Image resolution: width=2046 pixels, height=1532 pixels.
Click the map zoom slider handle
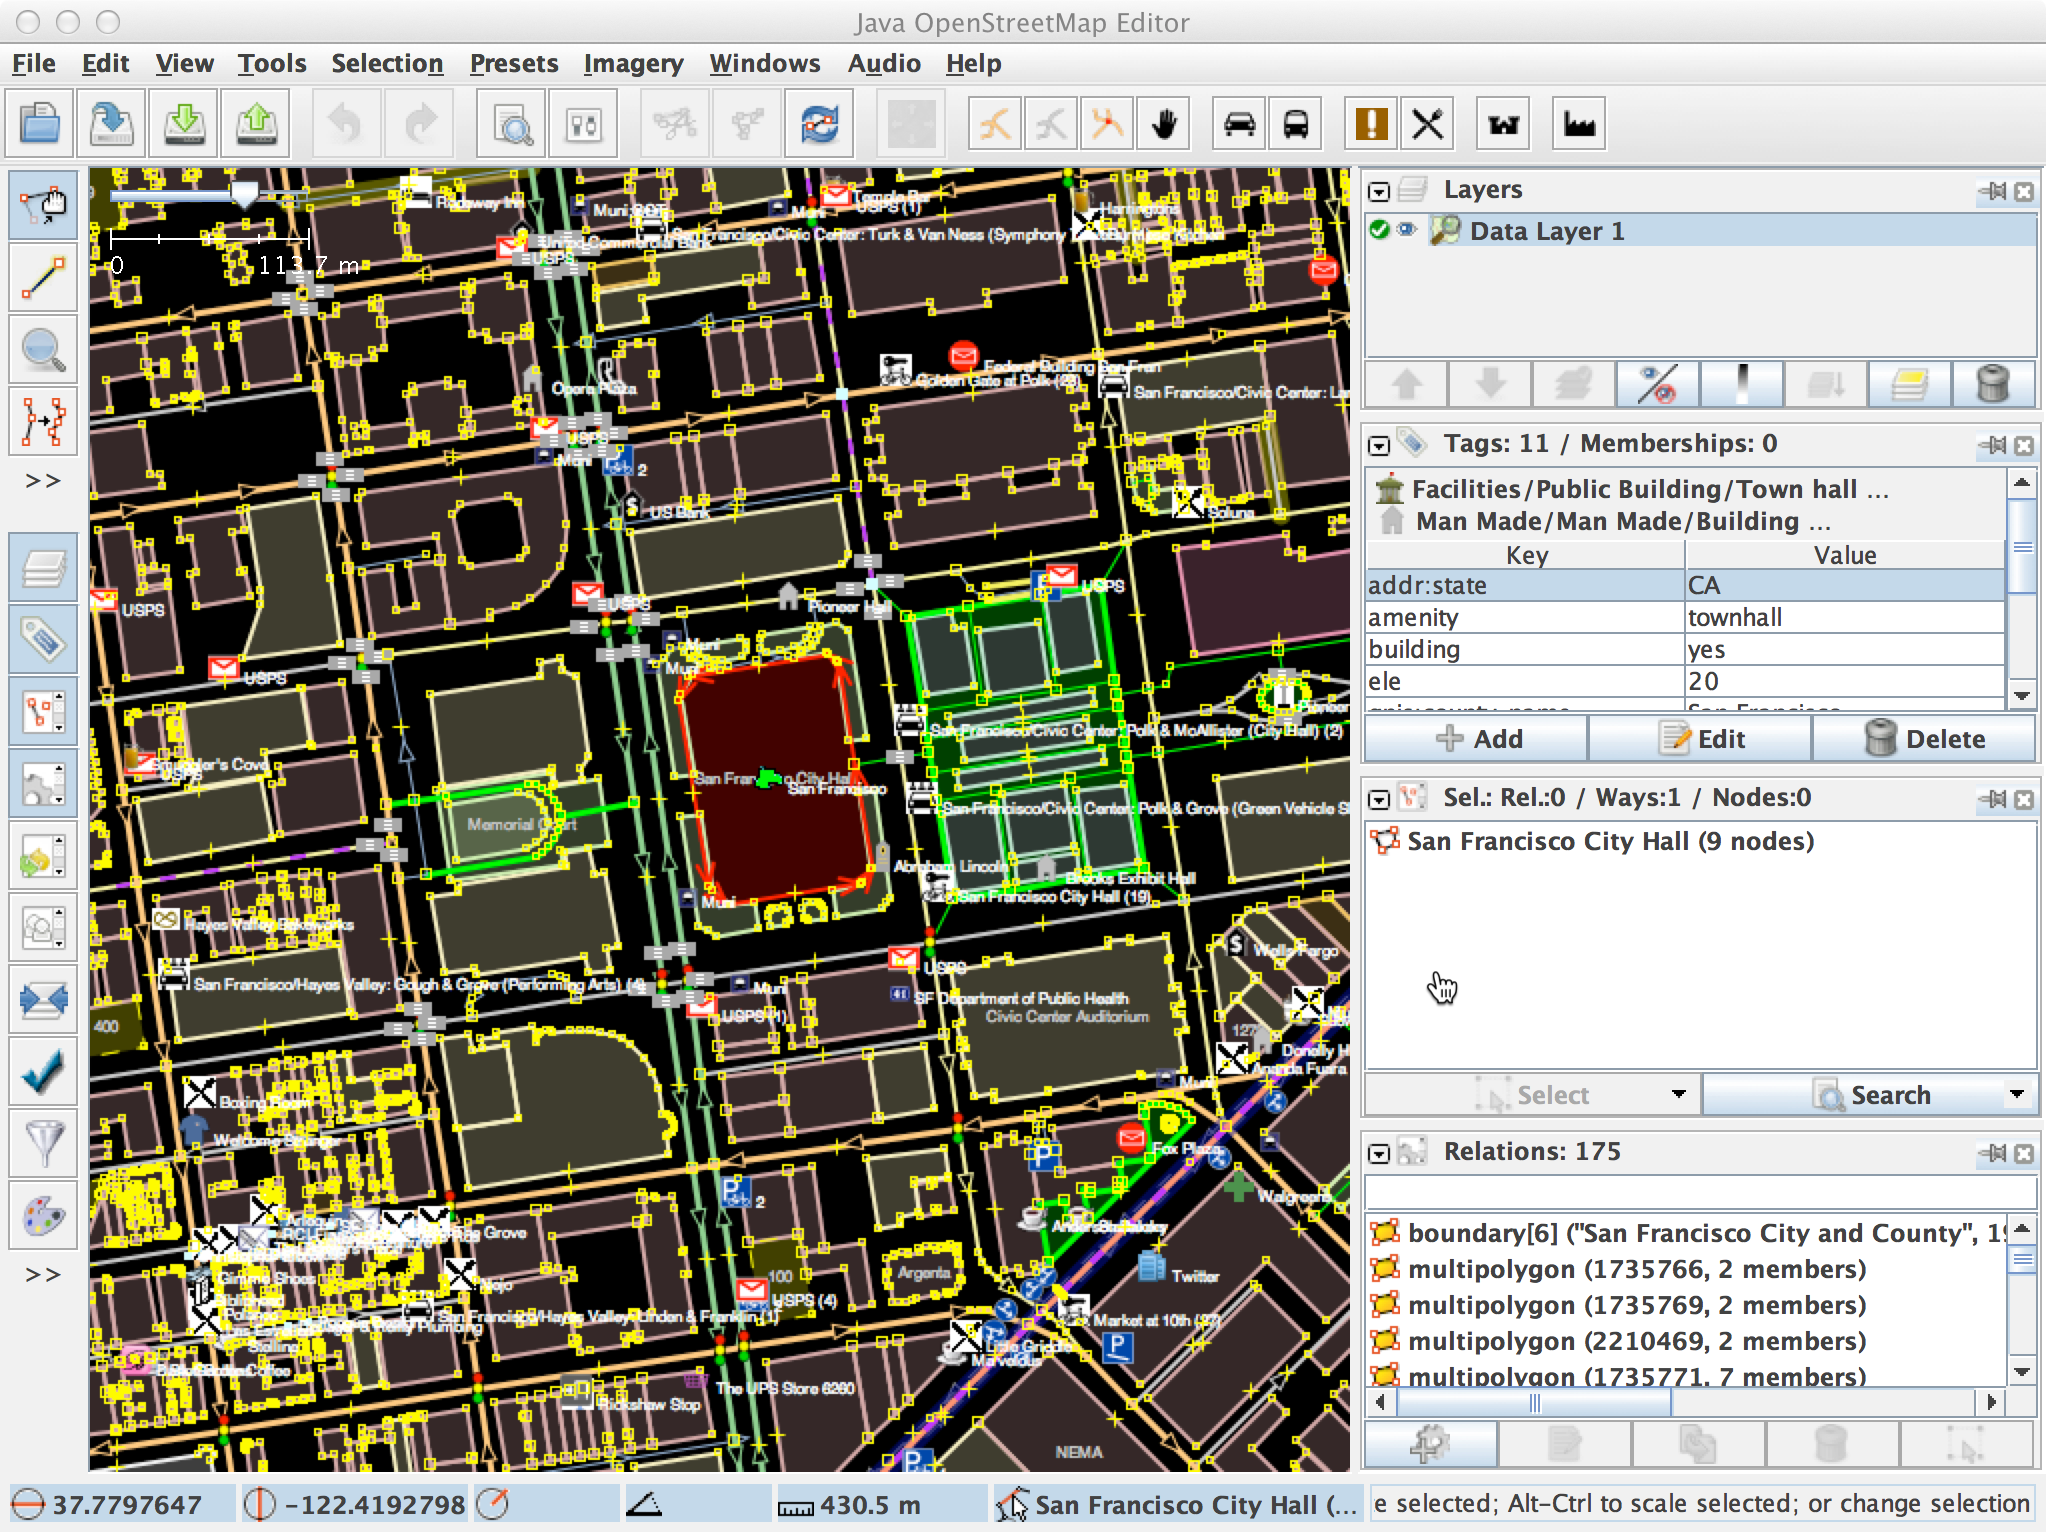(x=244, y=192)
